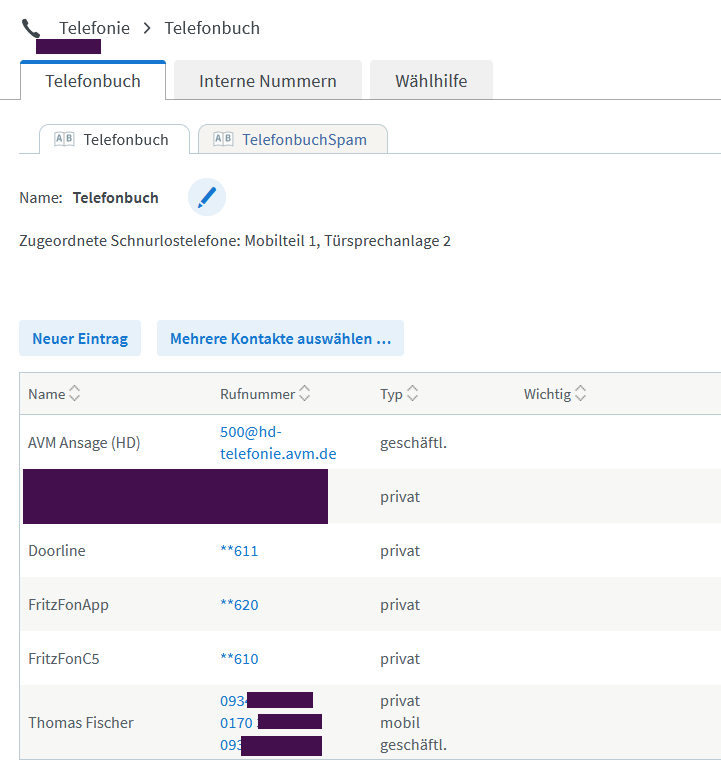Click the Zugeordnete Schnurlostelefone text line
Screen dimensions: 721x779
(235, 241)
